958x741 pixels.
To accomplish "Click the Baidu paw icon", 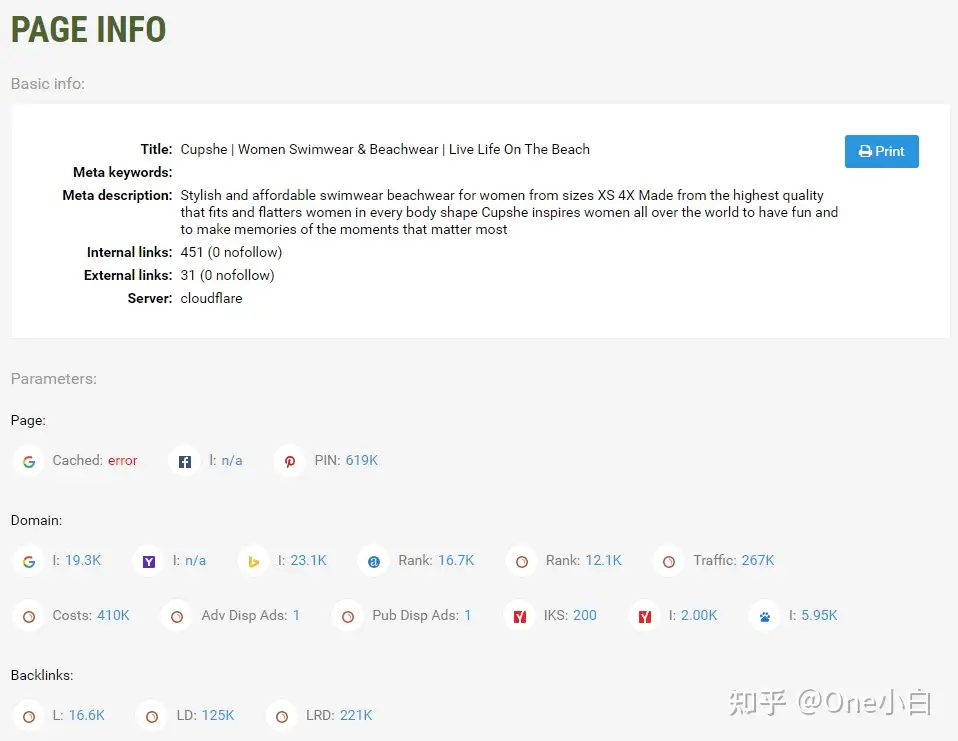I will [765, 616].
